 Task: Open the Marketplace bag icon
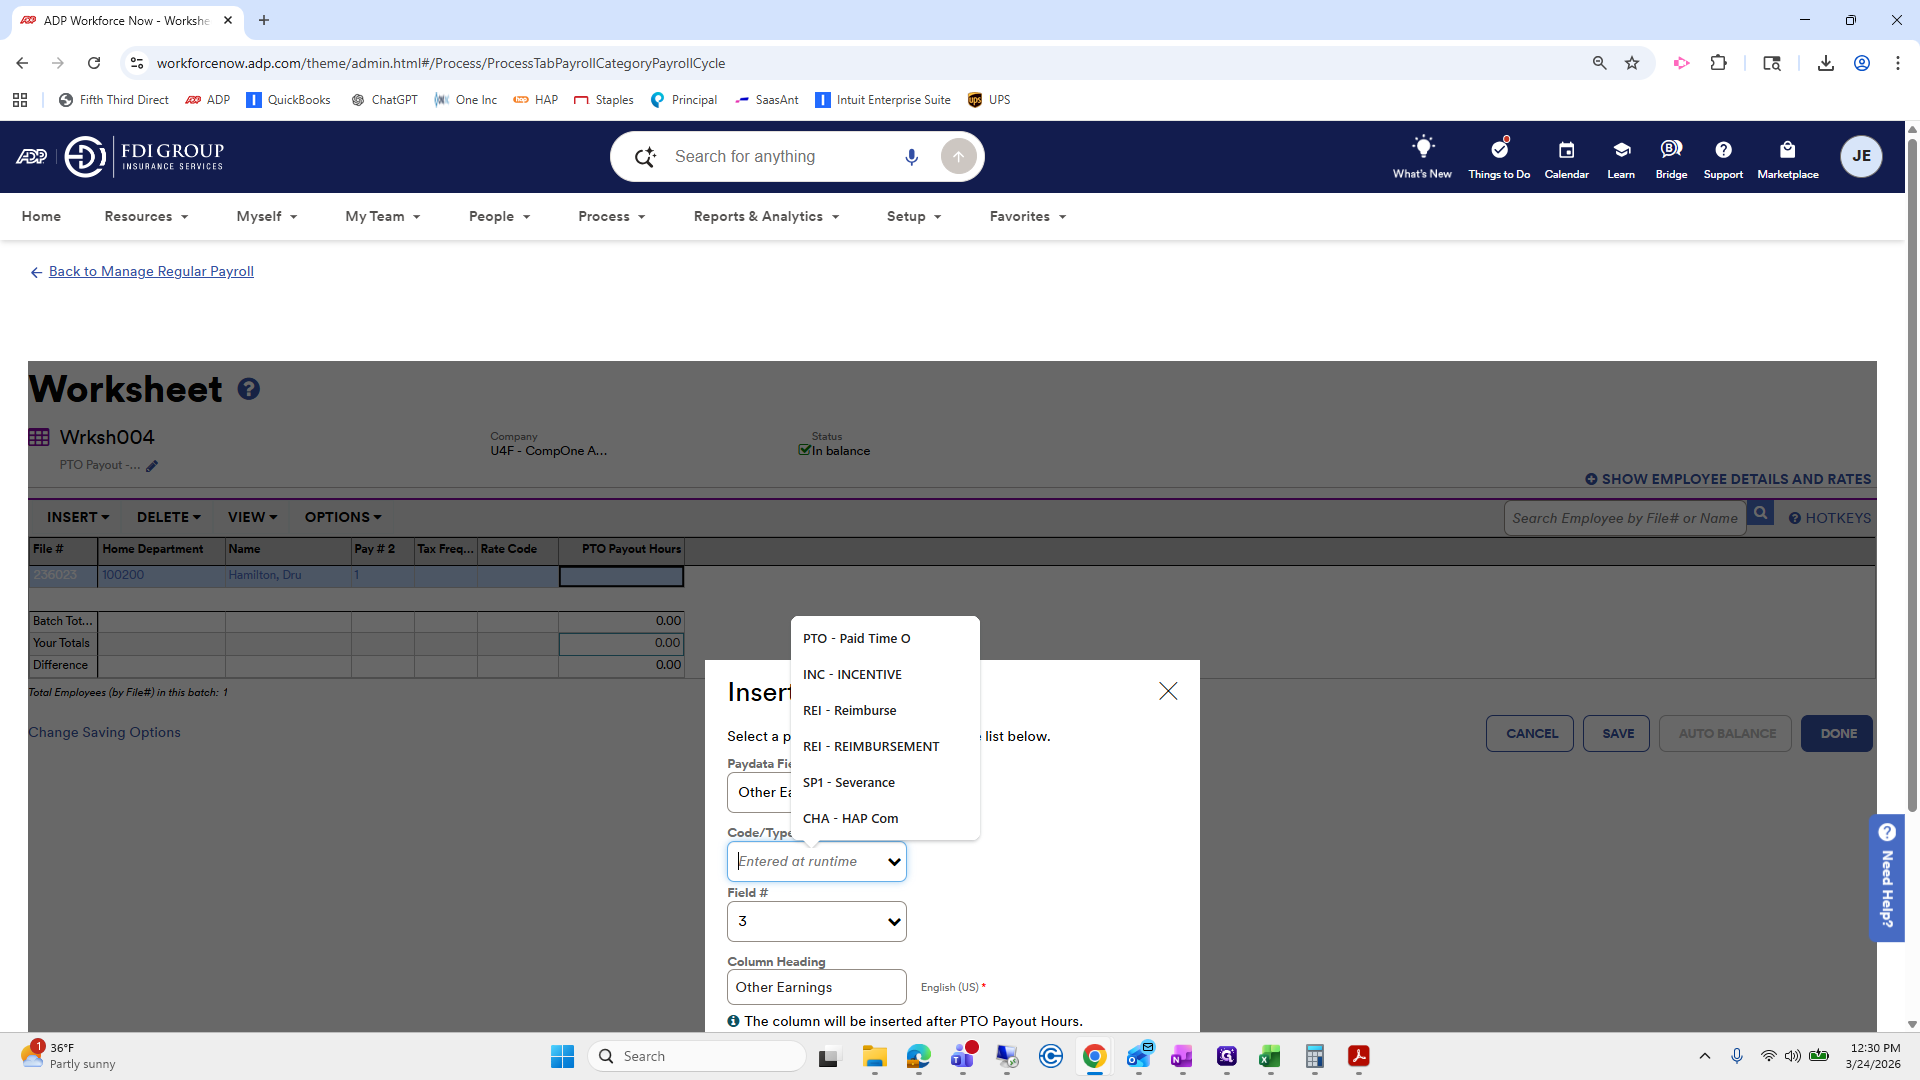(x=1787, y=150)
